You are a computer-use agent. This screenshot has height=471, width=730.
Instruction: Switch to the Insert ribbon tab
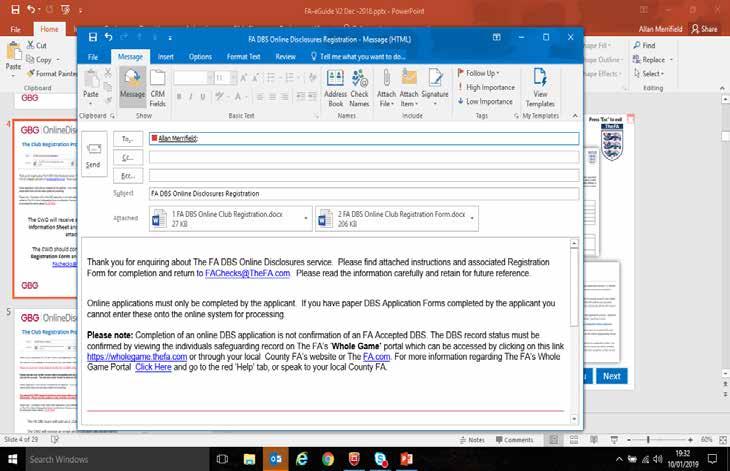[166, 57]
